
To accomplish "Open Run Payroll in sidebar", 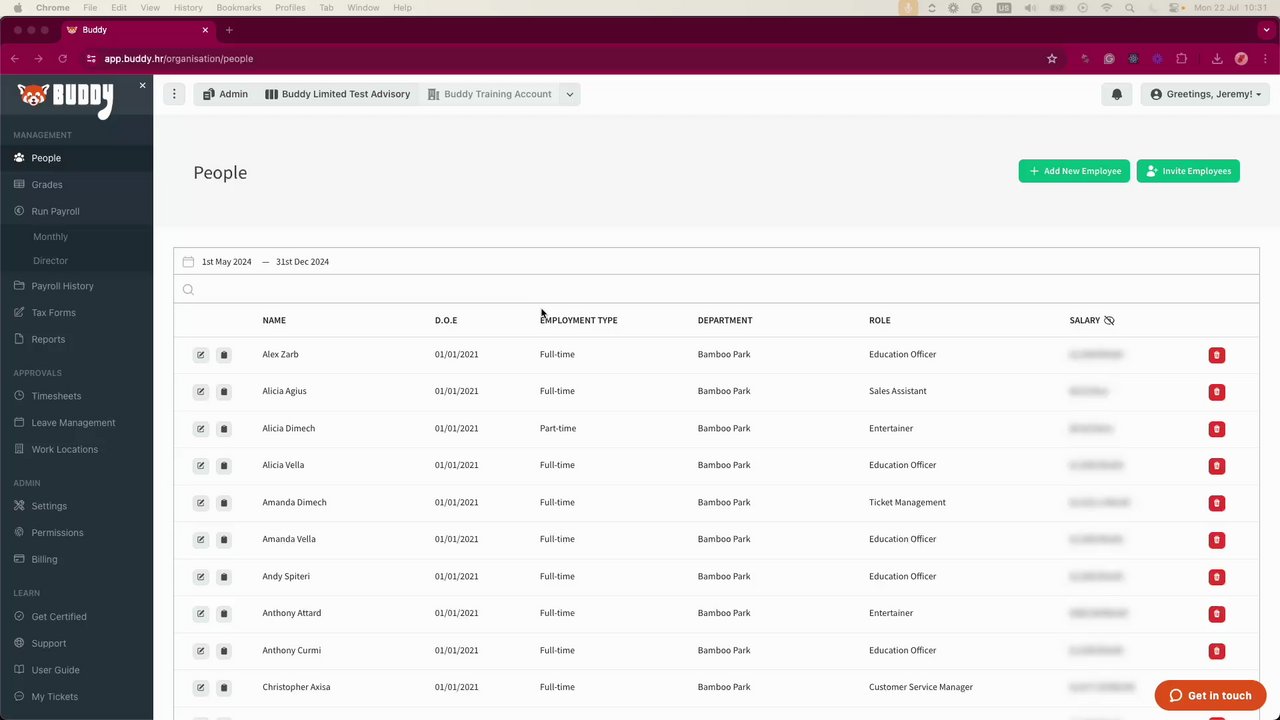I will 55,212.
